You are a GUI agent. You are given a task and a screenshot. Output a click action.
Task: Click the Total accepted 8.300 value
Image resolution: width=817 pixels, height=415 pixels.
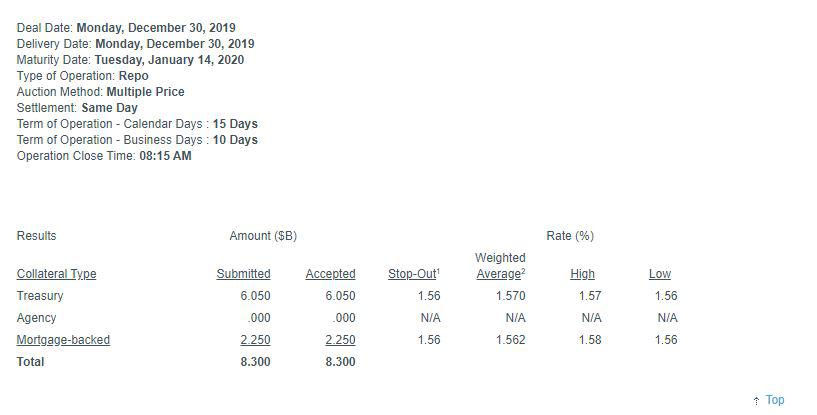(340, 362)
